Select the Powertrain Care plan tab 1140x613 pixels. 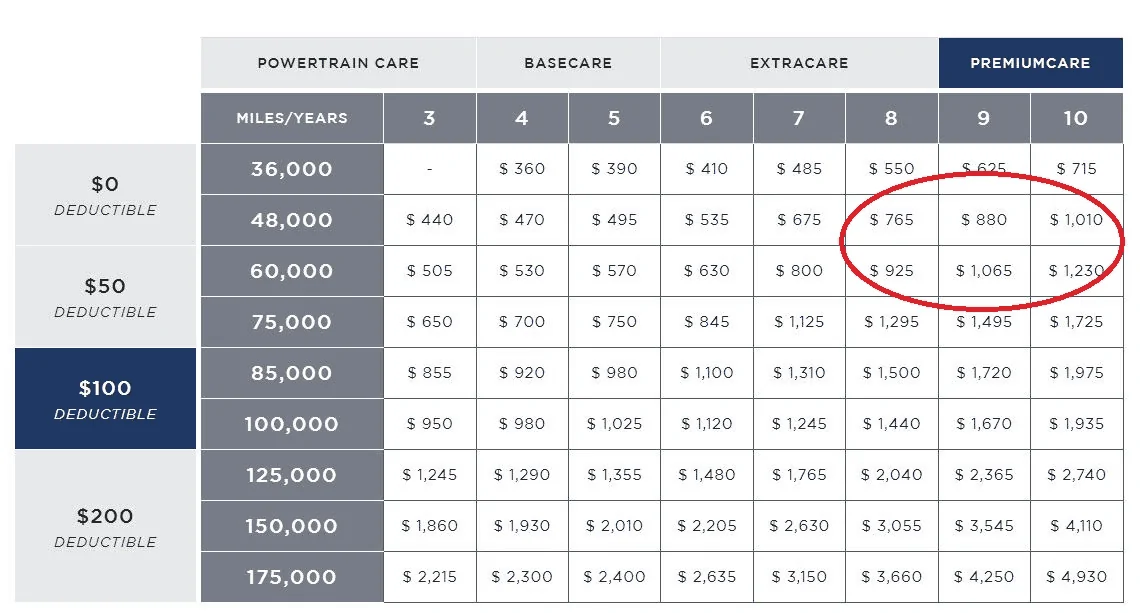click(x=338, y=63)
